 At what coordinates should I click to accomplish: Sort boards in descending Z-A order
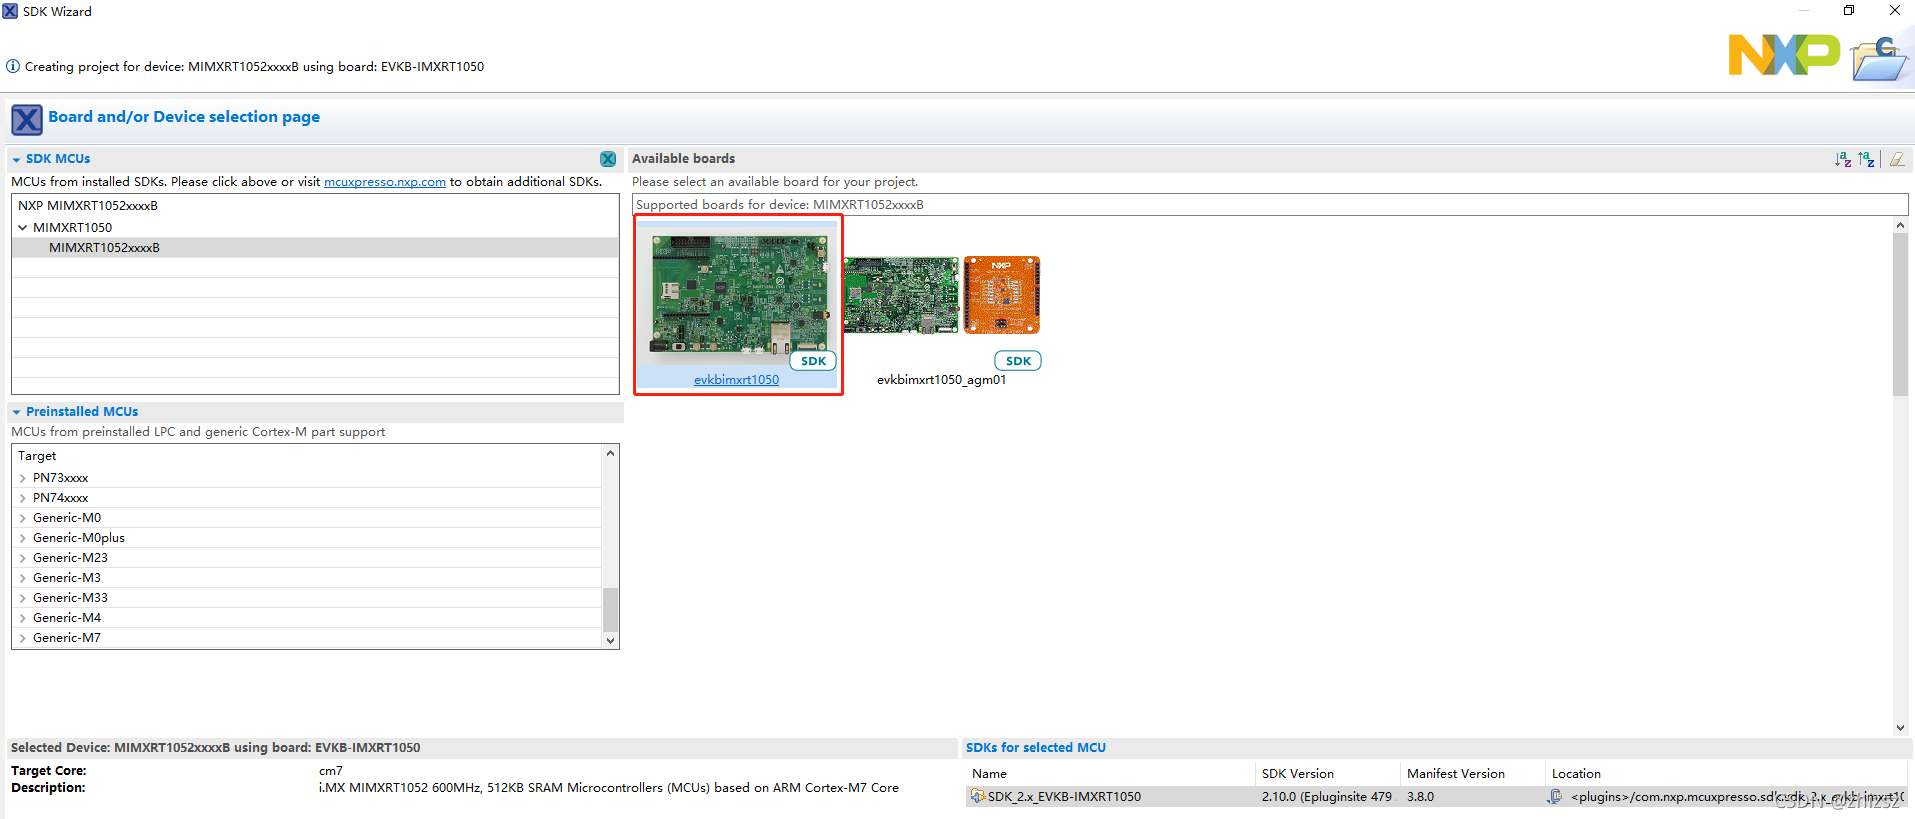click(x=1866, y=159)
